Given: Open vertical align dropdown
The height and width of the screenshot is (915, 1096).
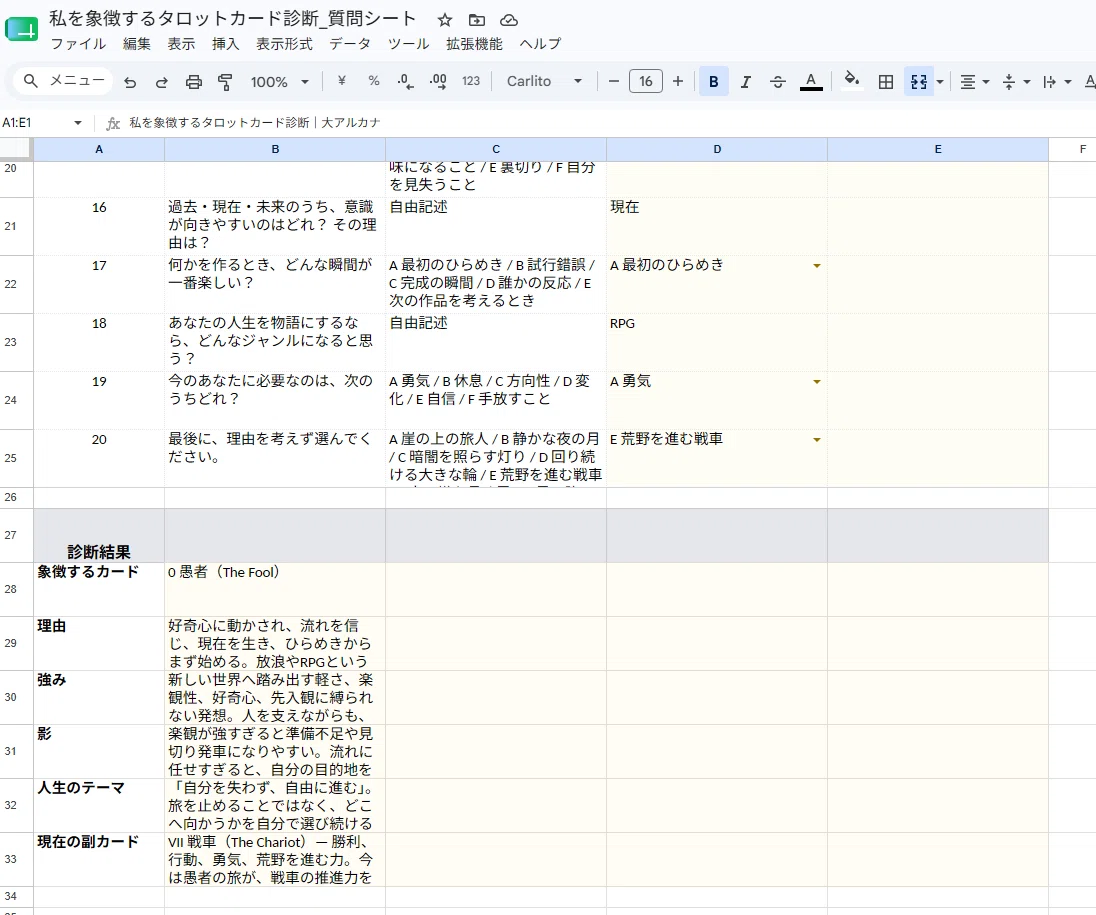Looking at the screenshot, I should (1016, 82).
